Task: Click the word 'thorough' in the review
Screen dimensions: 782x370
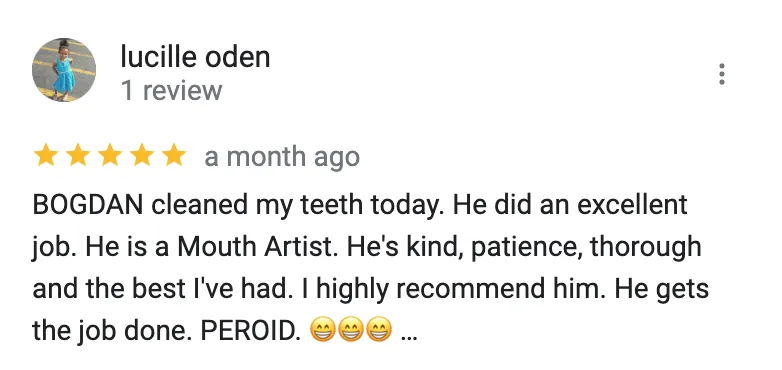Action: pyautogui.click(x=645, y=248)
